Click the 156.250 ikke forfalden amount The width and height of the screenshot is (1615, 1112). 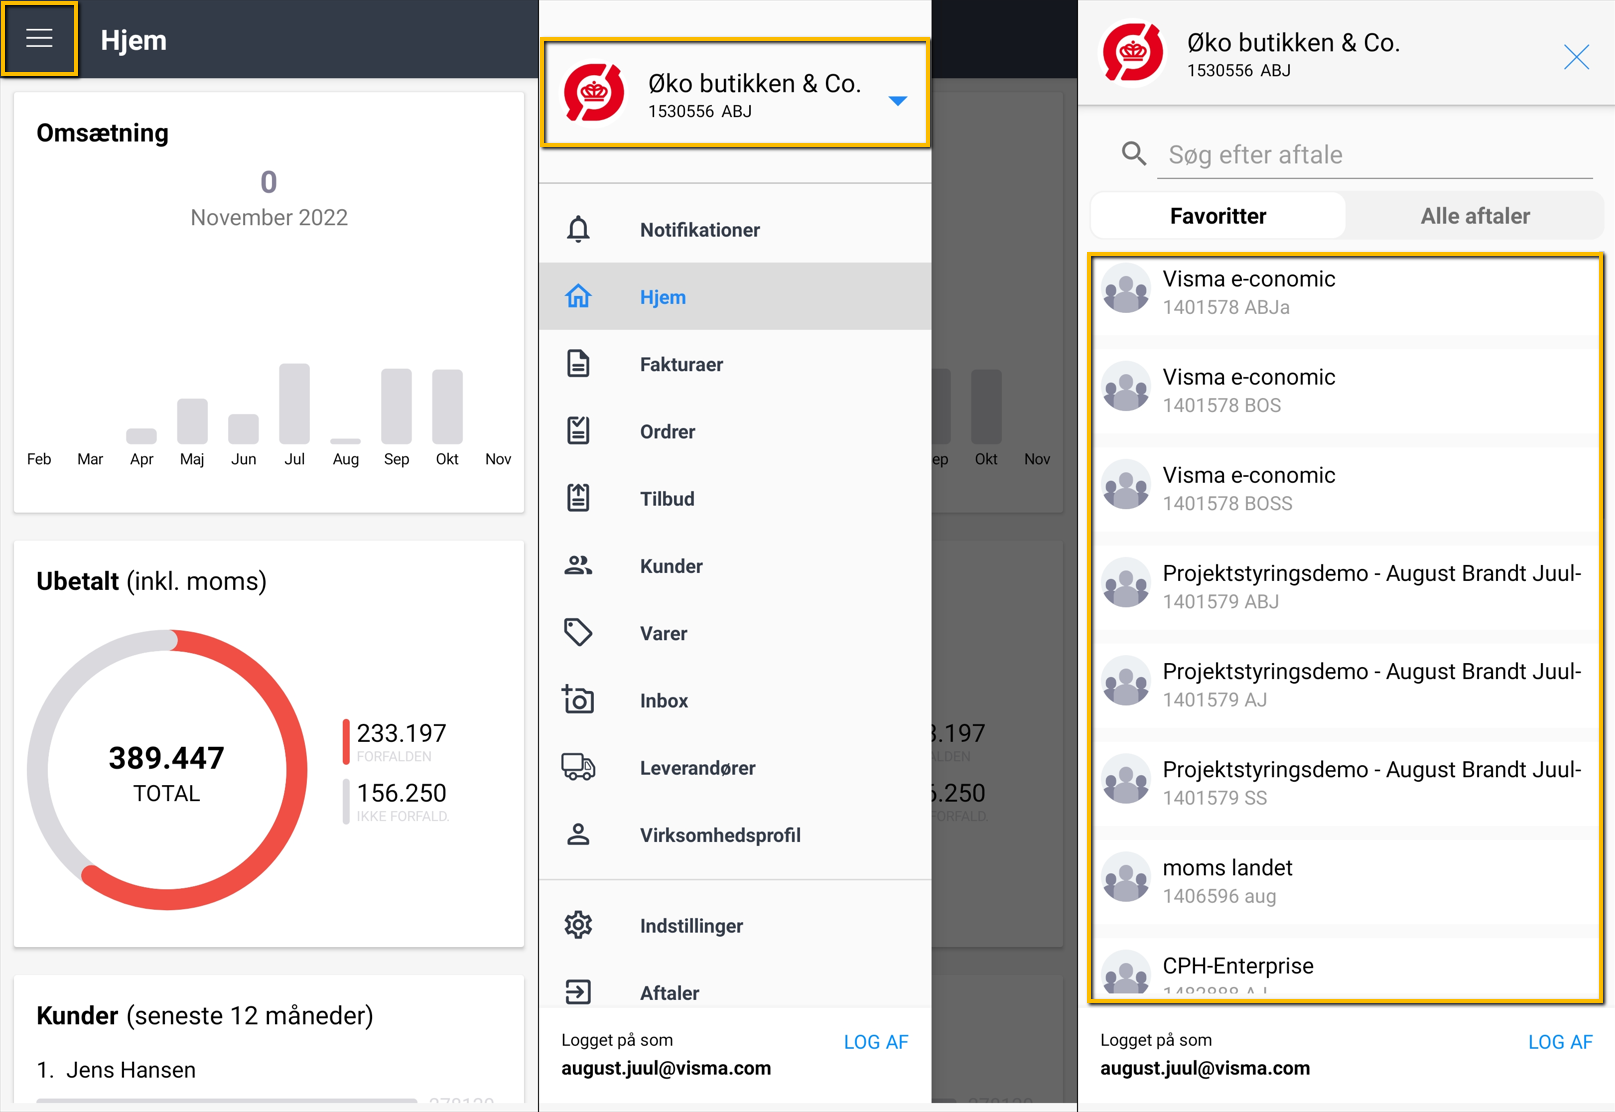401,793
